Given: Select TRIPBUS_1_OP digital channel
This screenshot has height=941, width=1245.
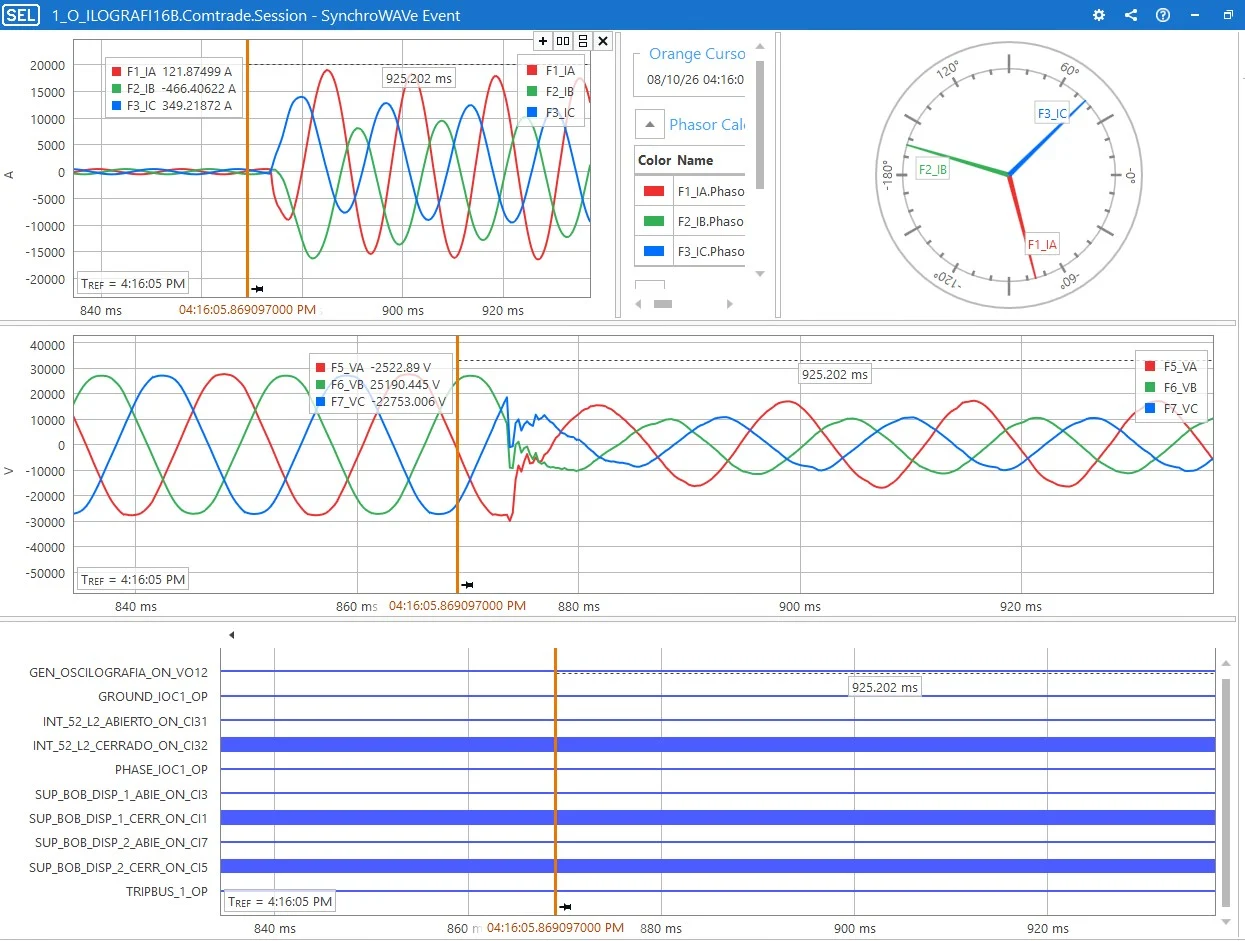Looking at the screenshot, I should [x=167, y=891].
